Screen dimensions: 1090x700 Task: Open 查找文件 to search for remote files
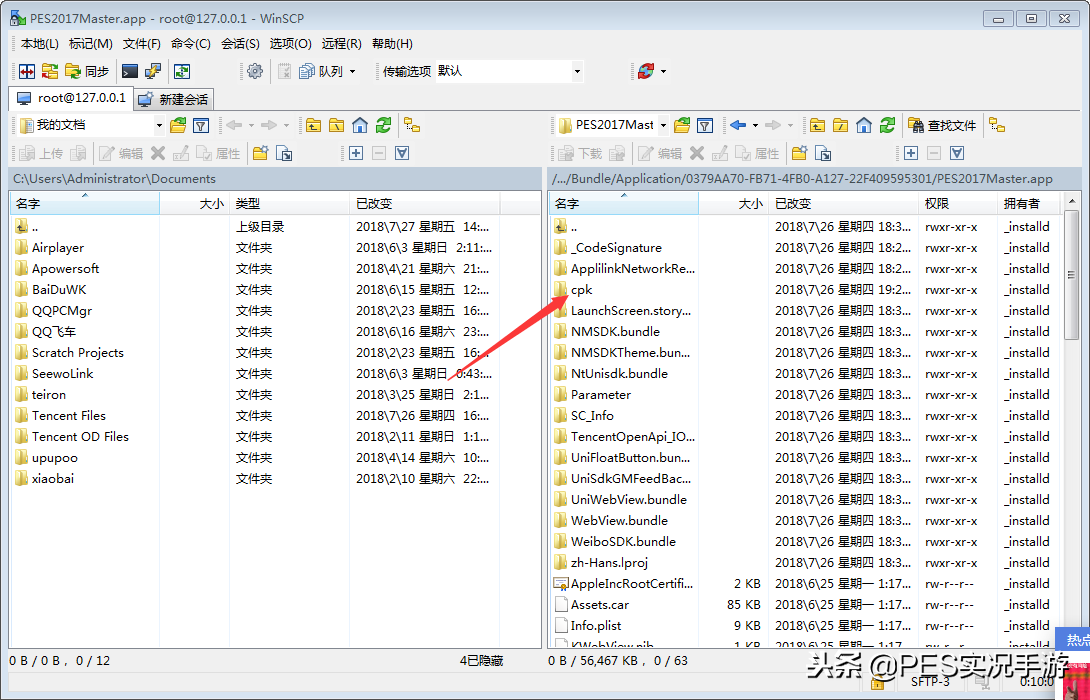point(944,127)
